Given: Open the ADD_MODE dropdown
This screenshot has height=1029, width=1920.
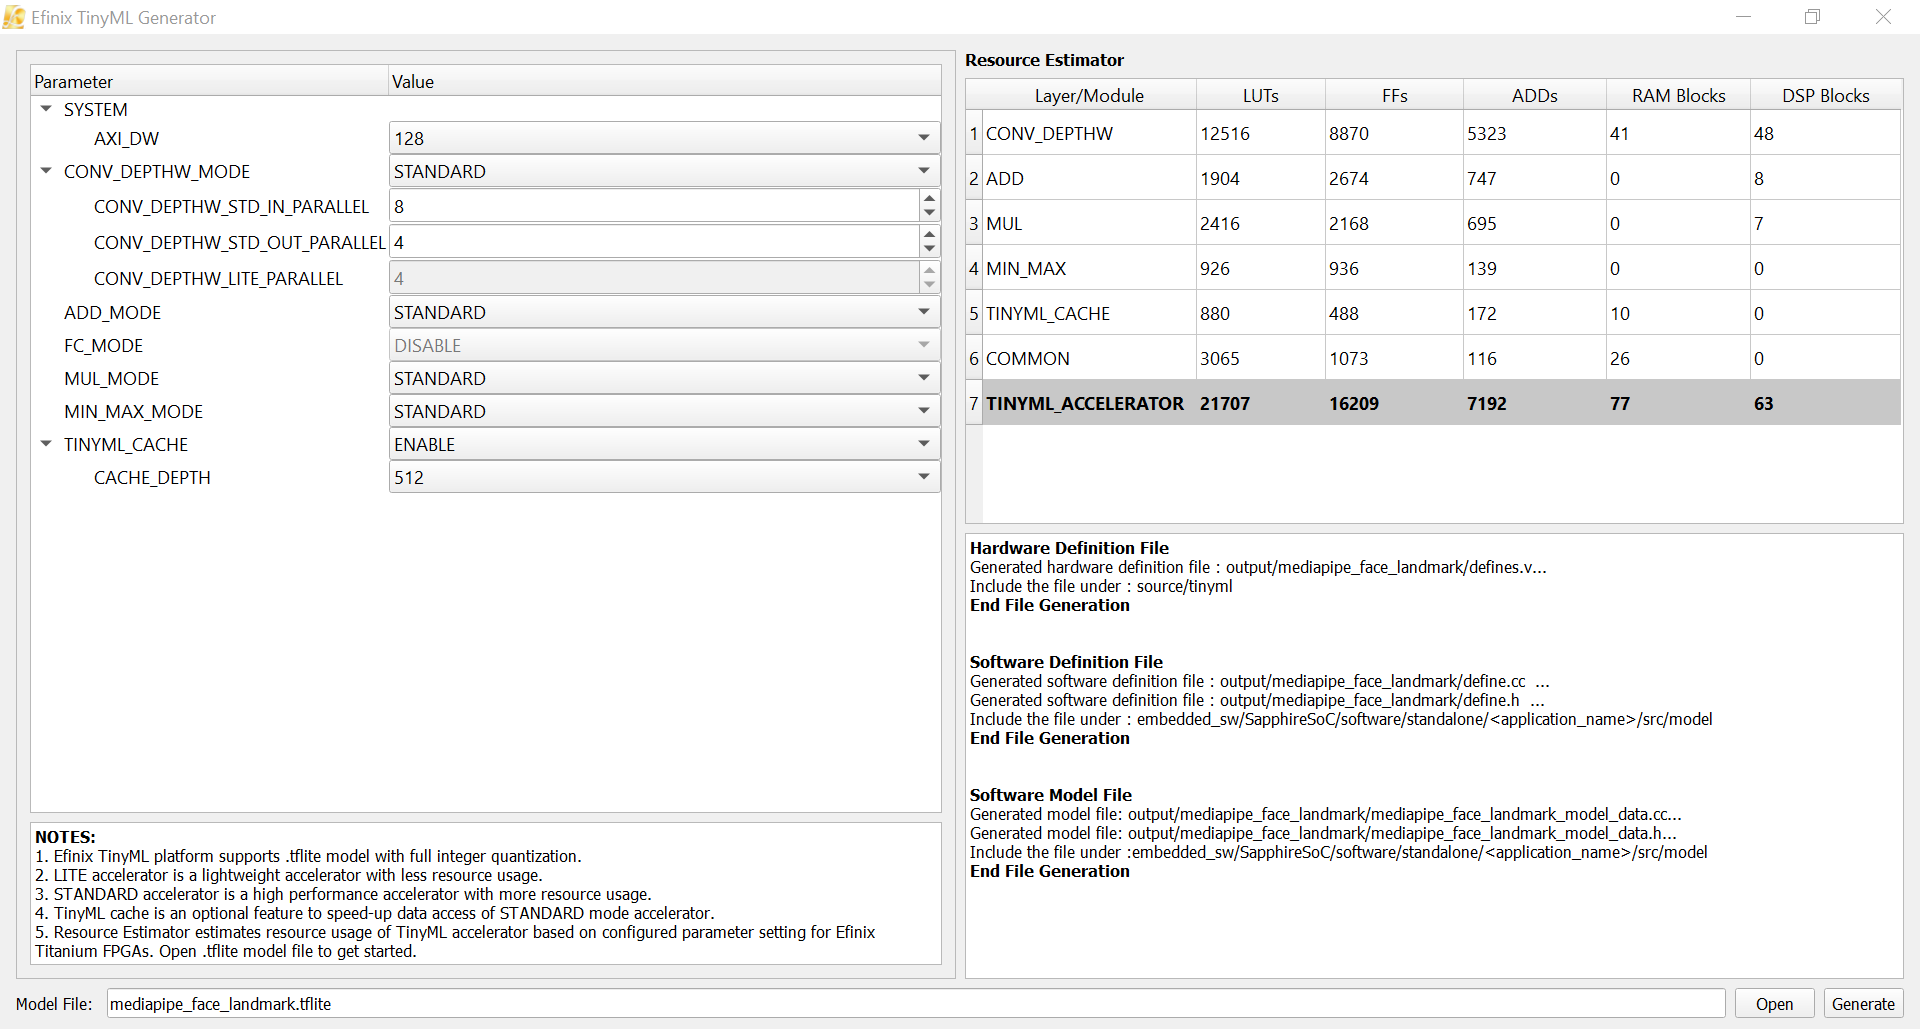Looking at the screenshot, I should point(664,312).
